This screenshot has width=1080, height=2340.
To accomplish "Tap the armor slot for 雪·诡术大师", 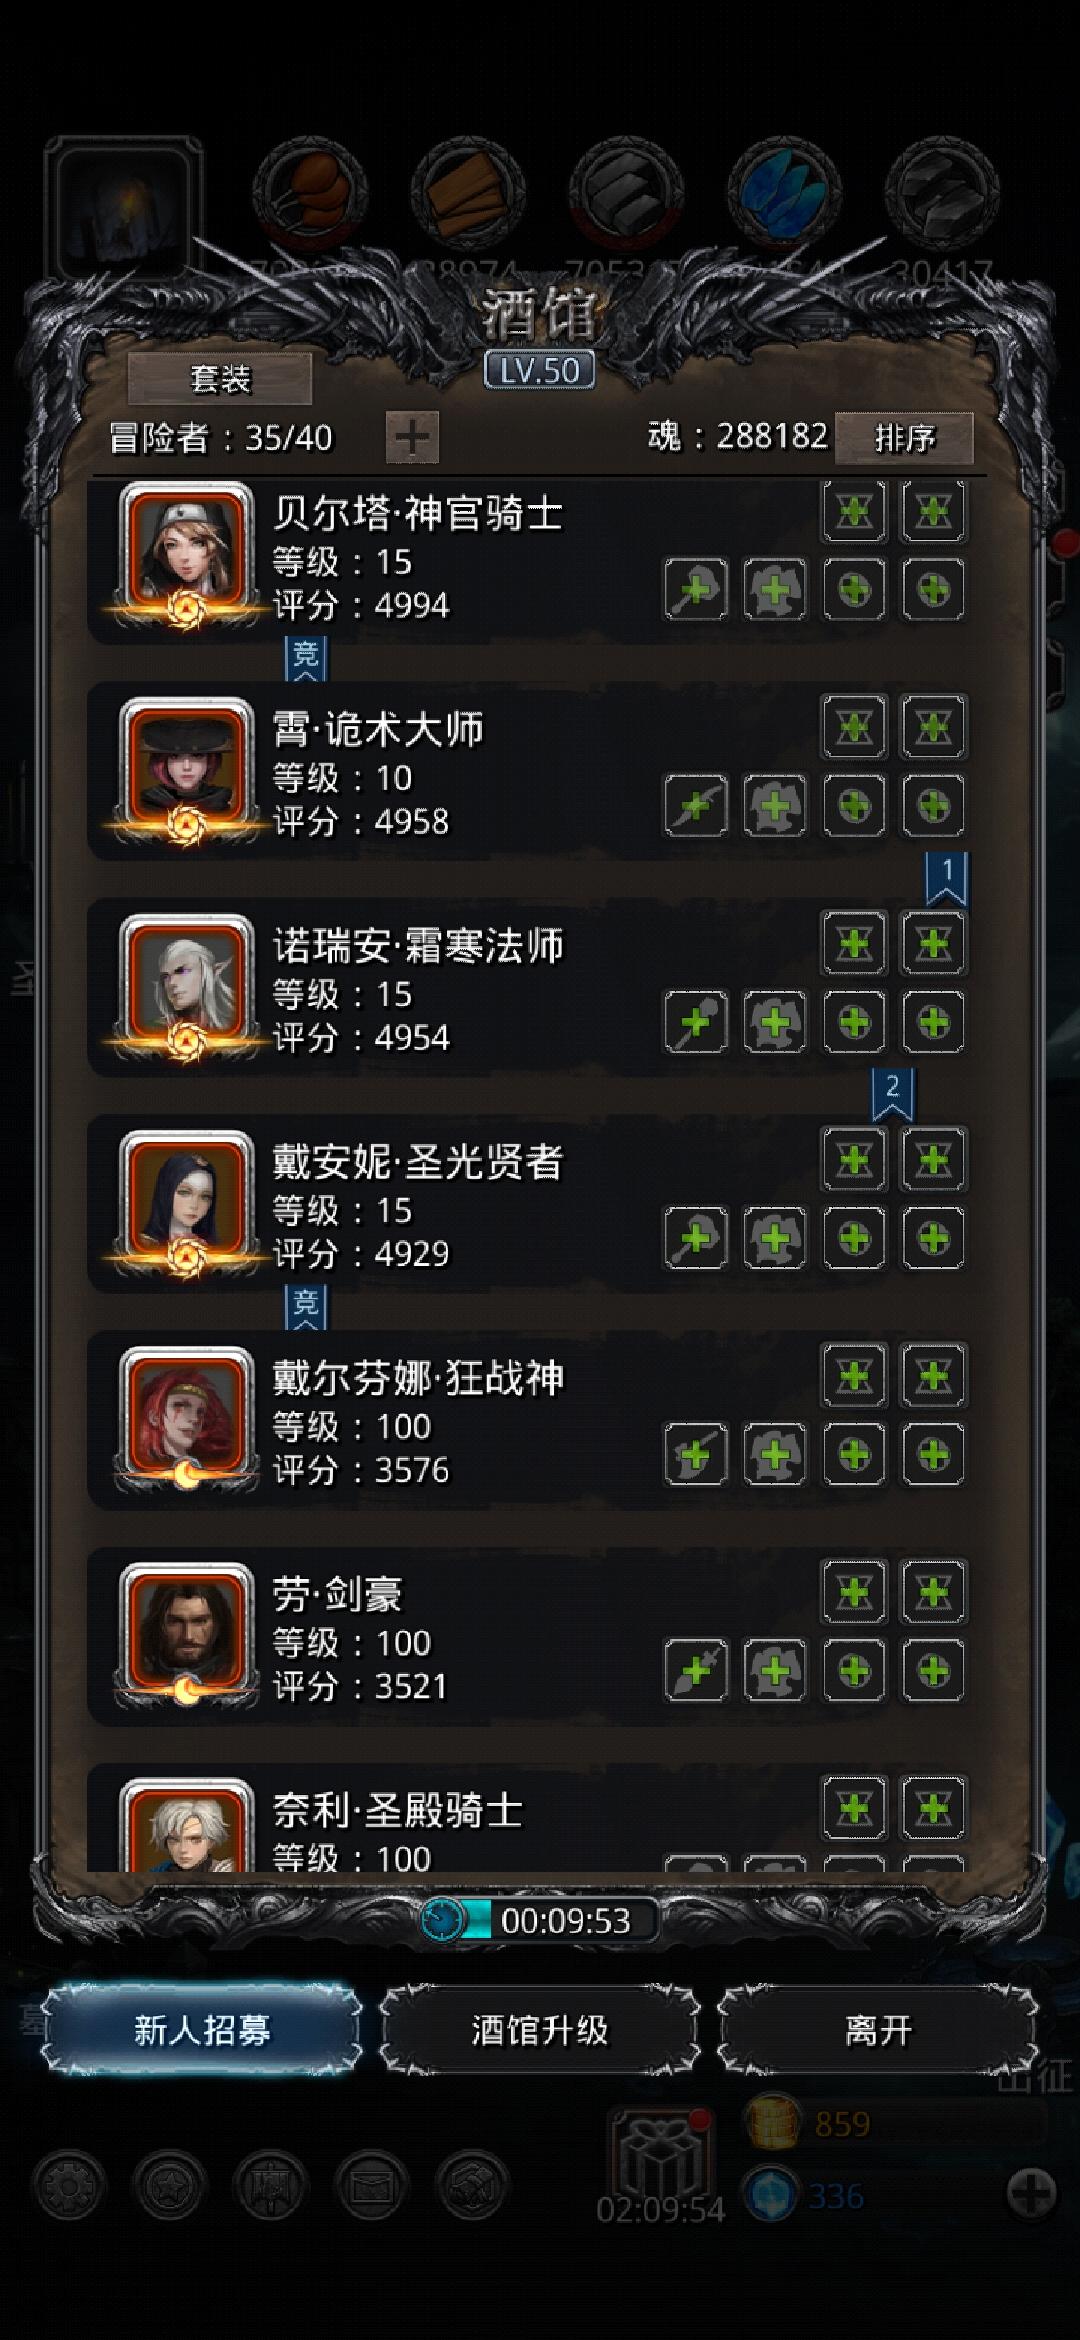I will click(x=775, y=806).
